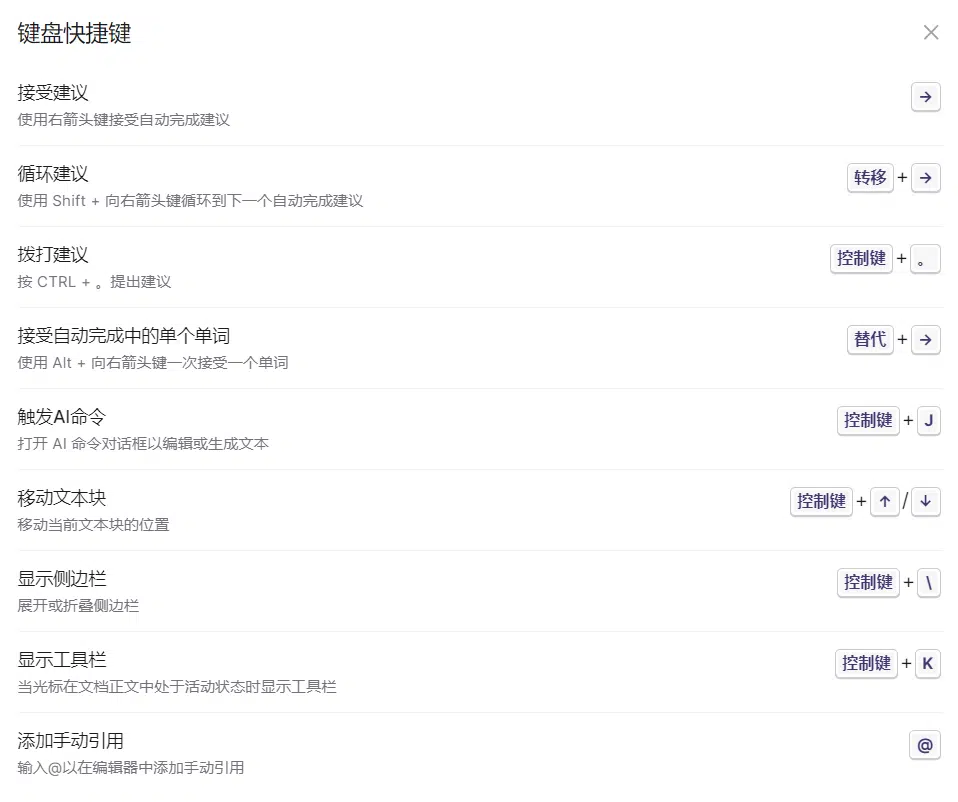
Task: Click the down arrow key in 移动文本块
Action: click(926, 502)
